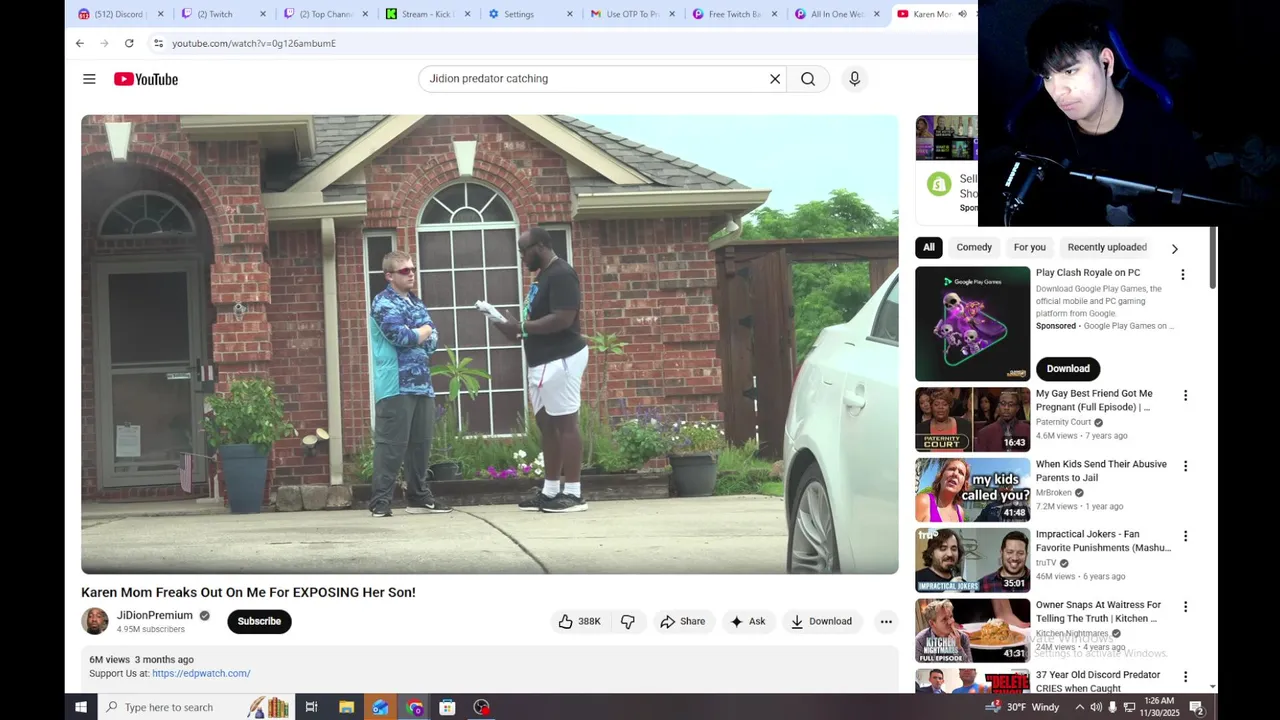
Task: Open the volume control in tray
Action: click(x=1096, y=707)
